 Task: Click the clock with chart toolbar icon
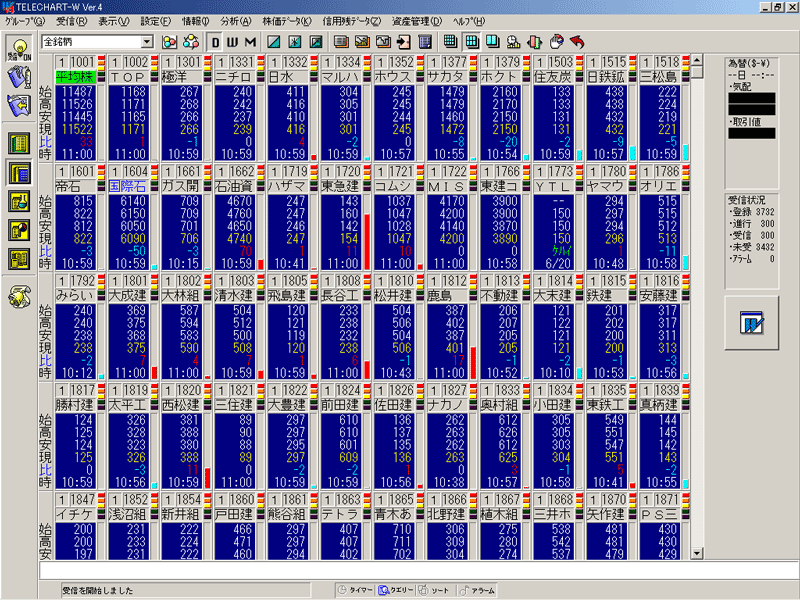[513, 42]
